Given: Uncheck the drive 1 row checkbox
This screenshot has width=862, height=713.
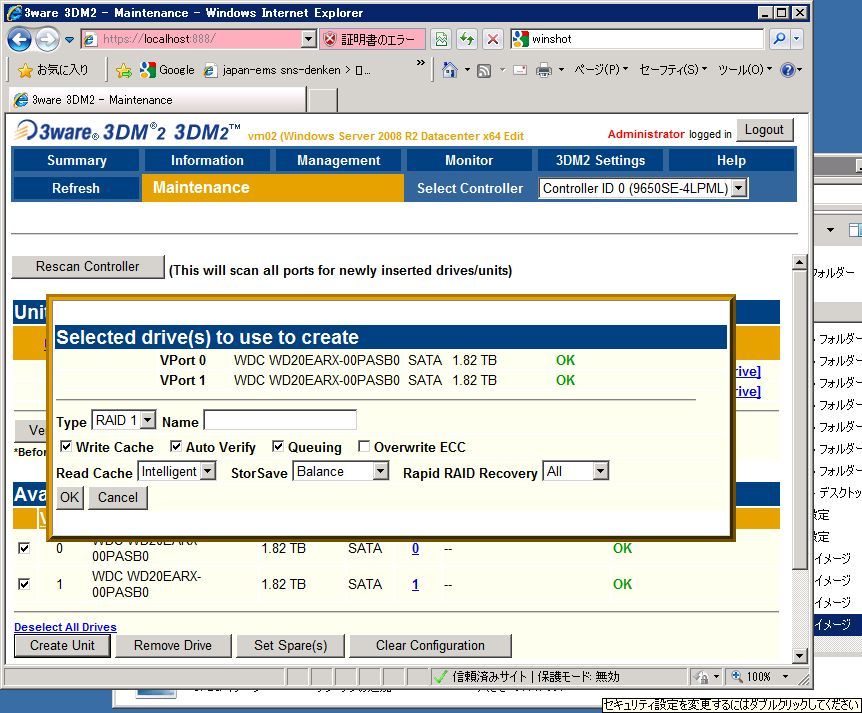Looking at the screenshot, I should 24,584.
